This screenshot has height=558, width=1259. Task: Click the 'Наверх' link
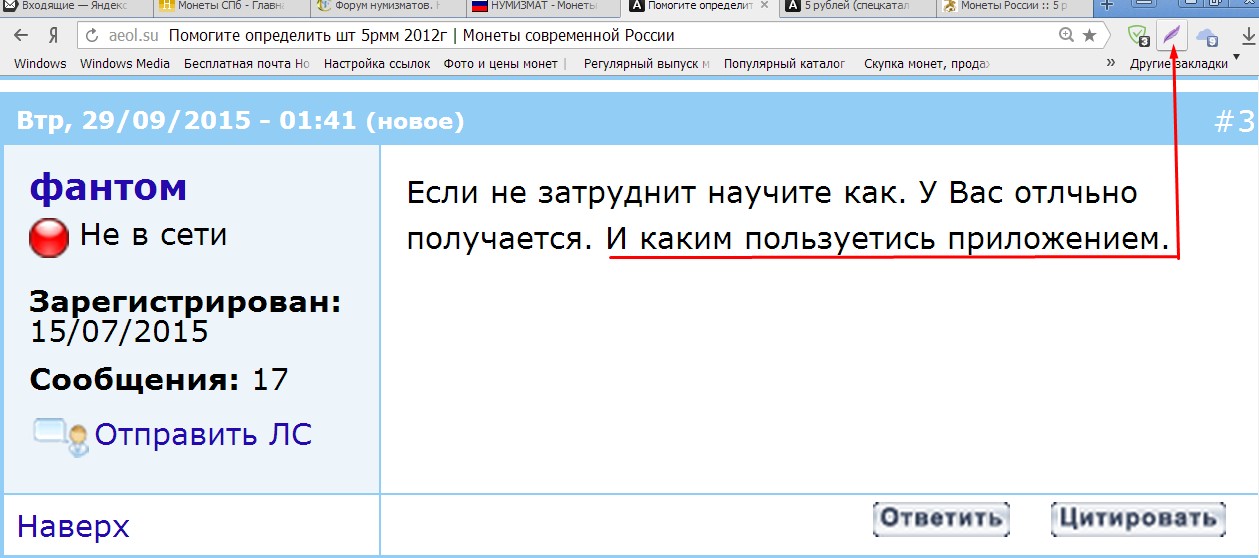point(73,526)
